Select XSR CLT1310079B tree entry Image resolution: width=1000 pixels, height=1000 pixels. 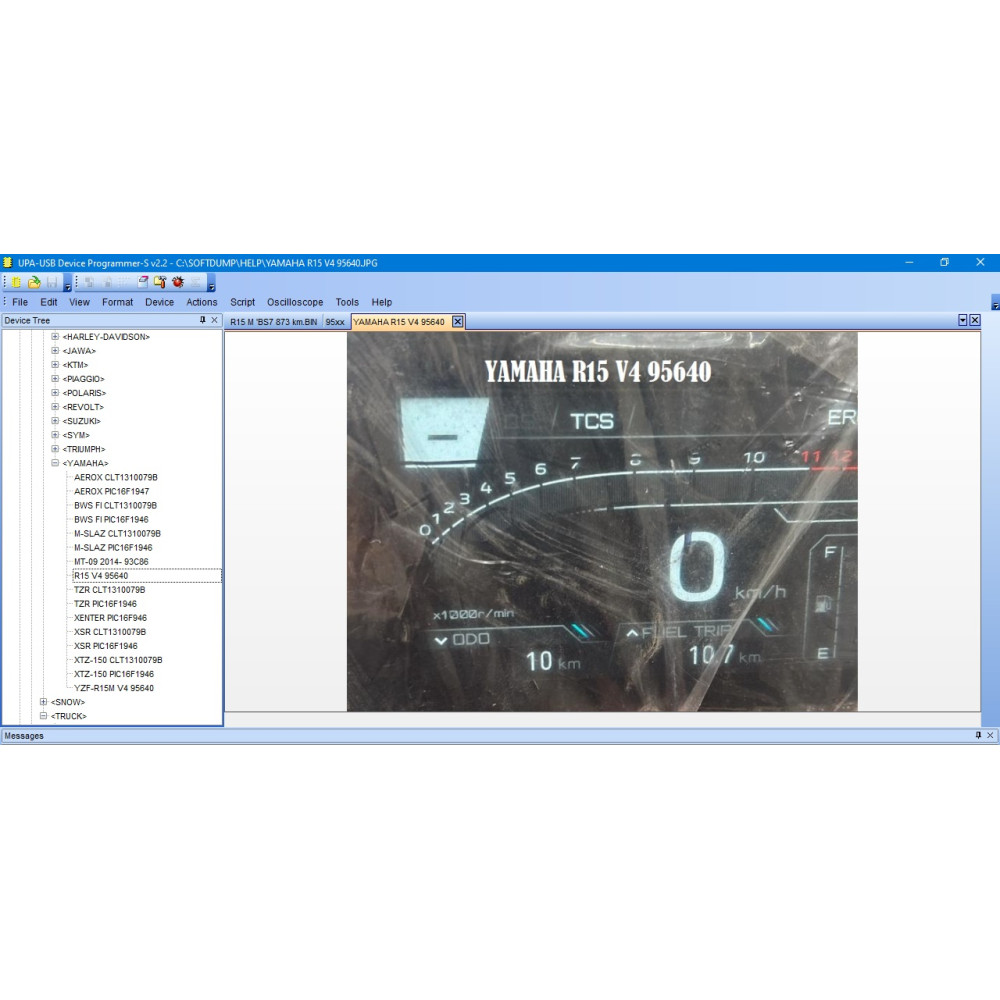pos(110,631)
